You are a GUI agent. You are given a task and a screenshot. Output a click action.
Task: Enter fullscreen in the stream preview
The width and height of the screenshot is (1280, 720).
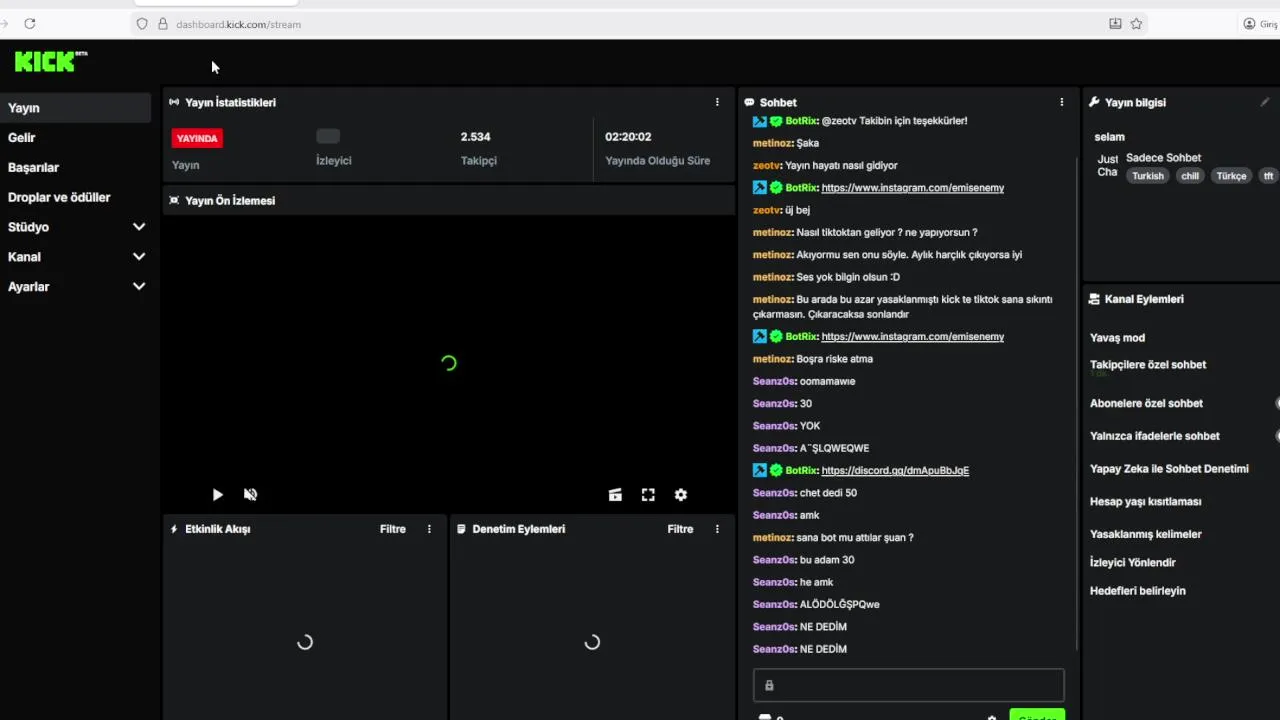[648, 495]
